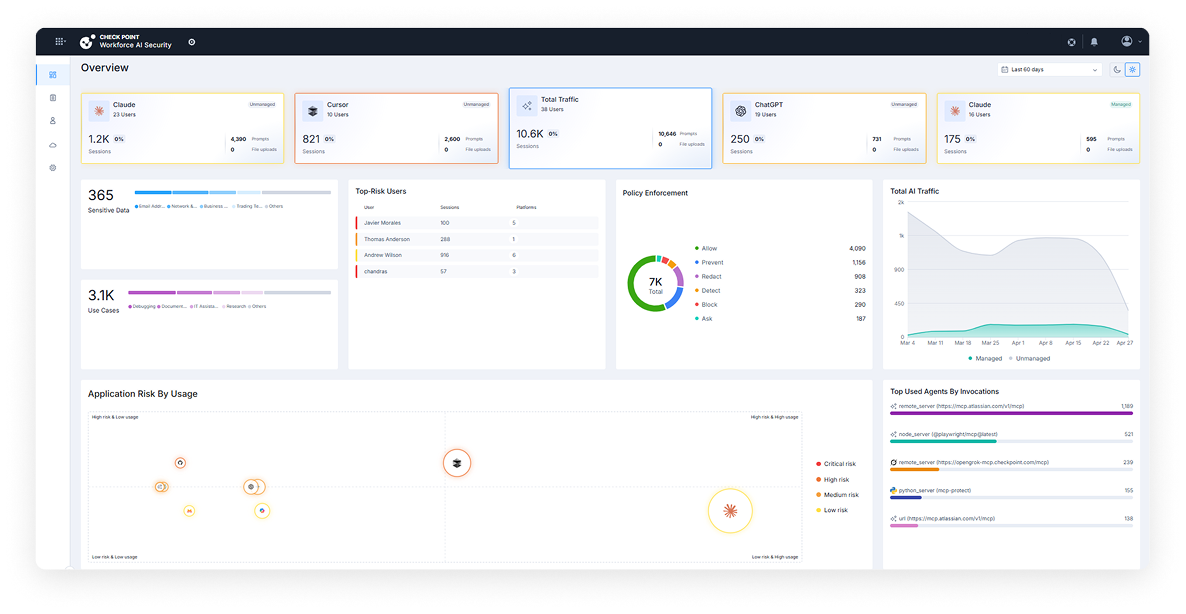Toggle the Unmanaged series in traffic legend
1186x614 pixels.
tap(1029, 358)
